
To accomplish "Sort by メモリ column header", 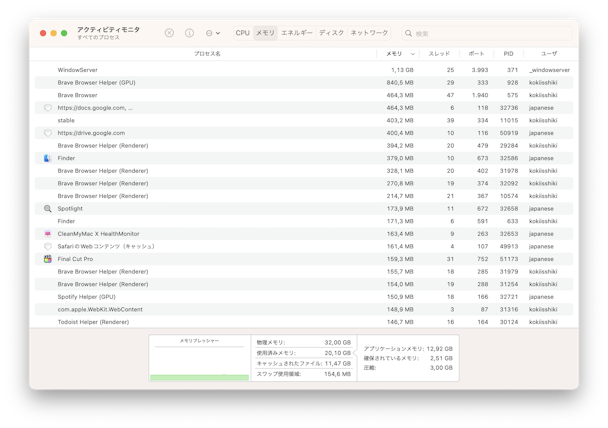I will (394, 54).
